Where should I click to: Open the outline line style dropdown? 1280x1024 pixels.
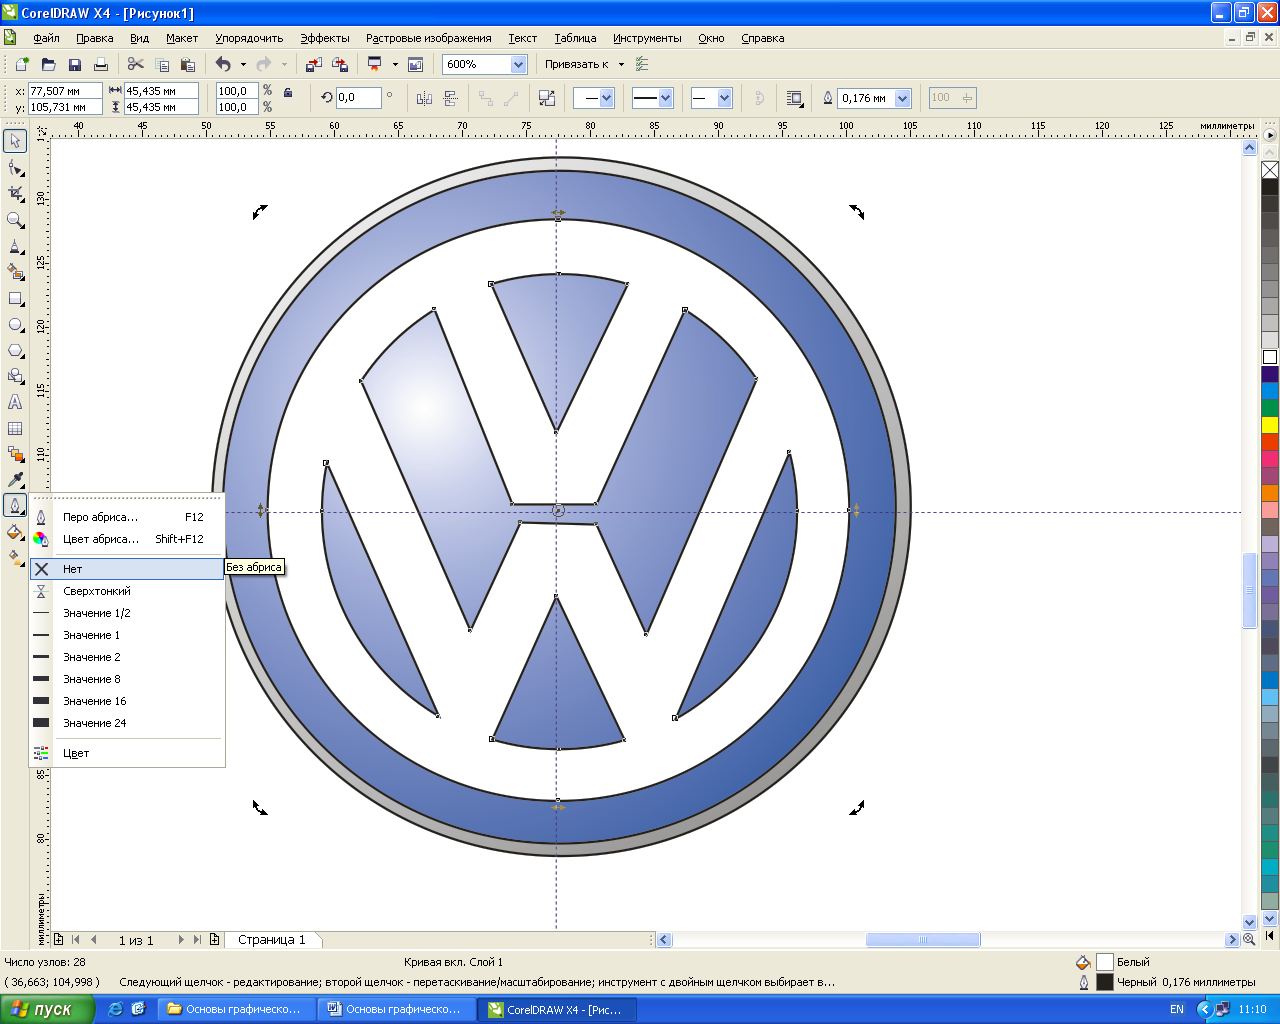click(x=665, y=98)
